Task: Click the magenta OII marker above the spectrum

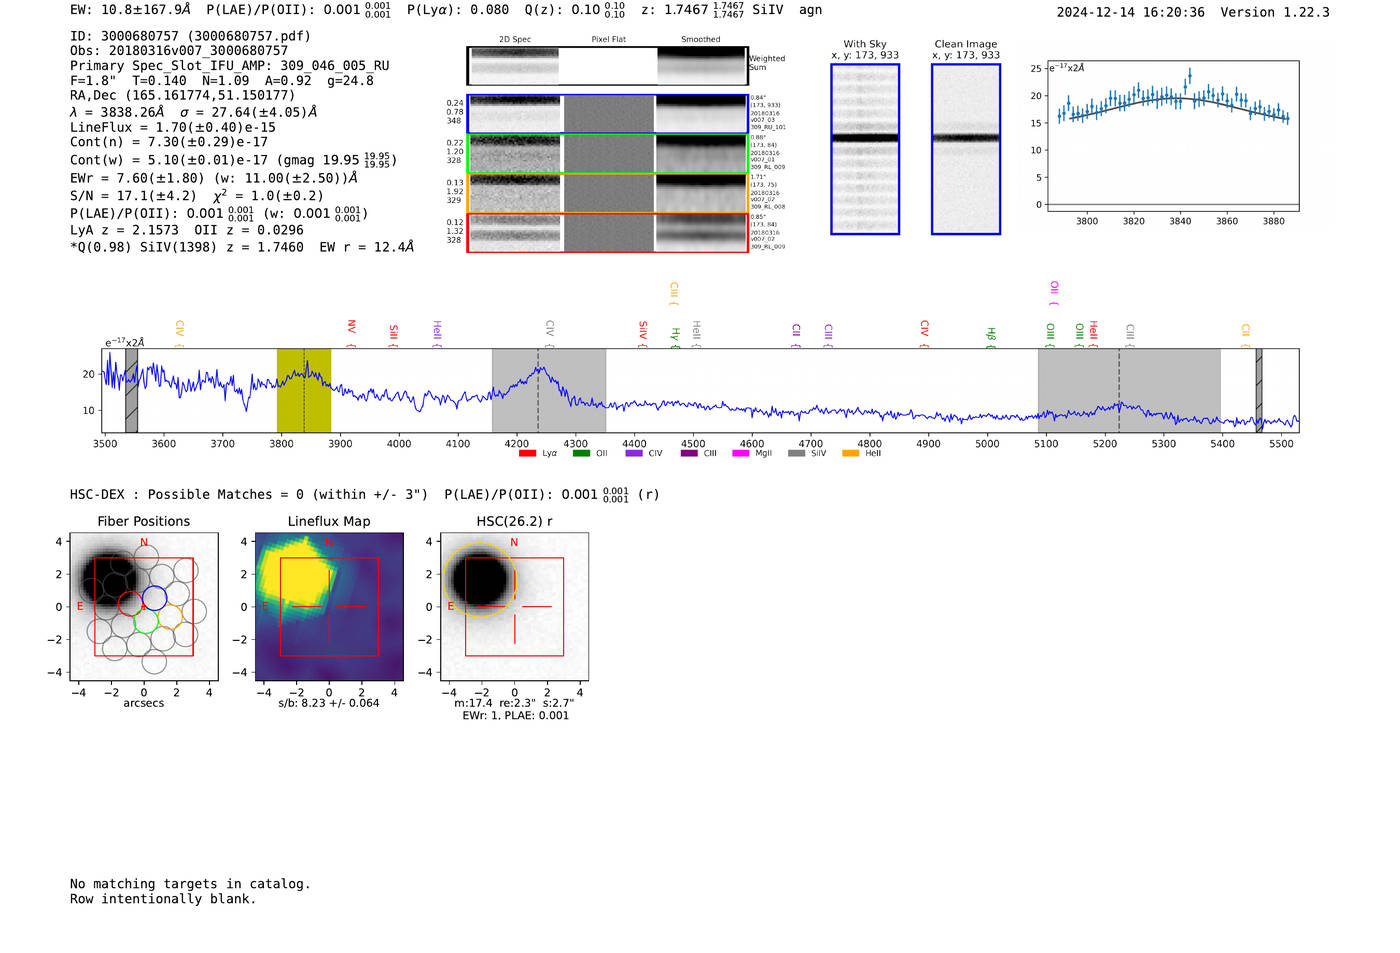Action: (1053, 293)
